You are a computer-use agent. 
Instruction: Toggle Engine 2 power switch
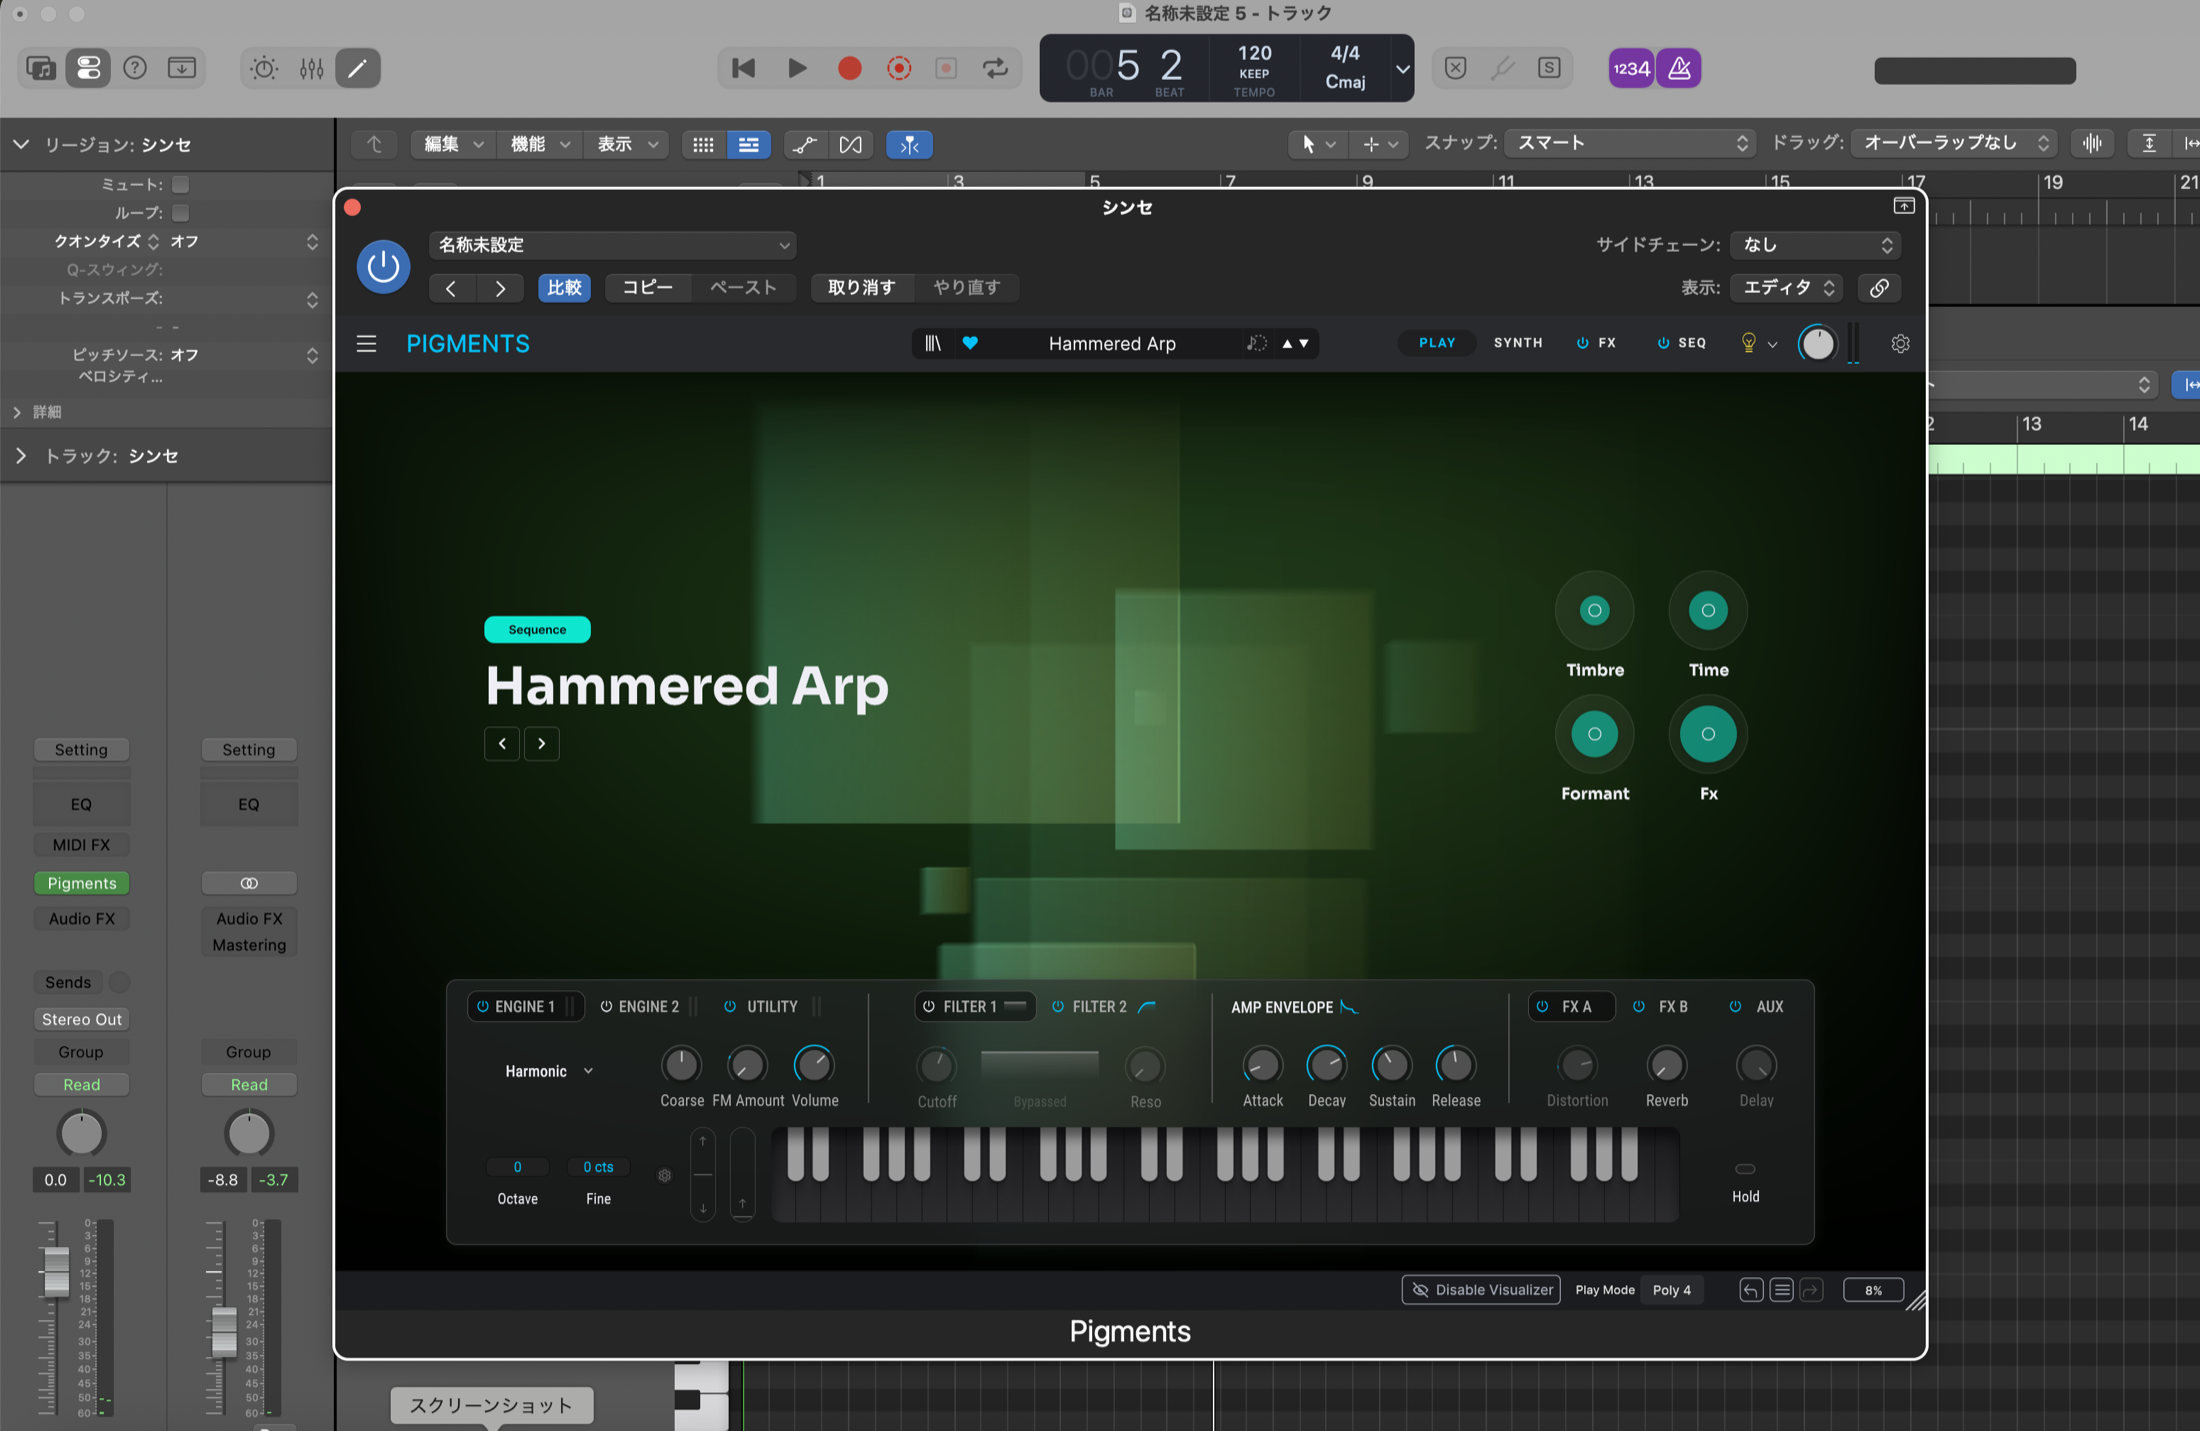pos(606,1007)
